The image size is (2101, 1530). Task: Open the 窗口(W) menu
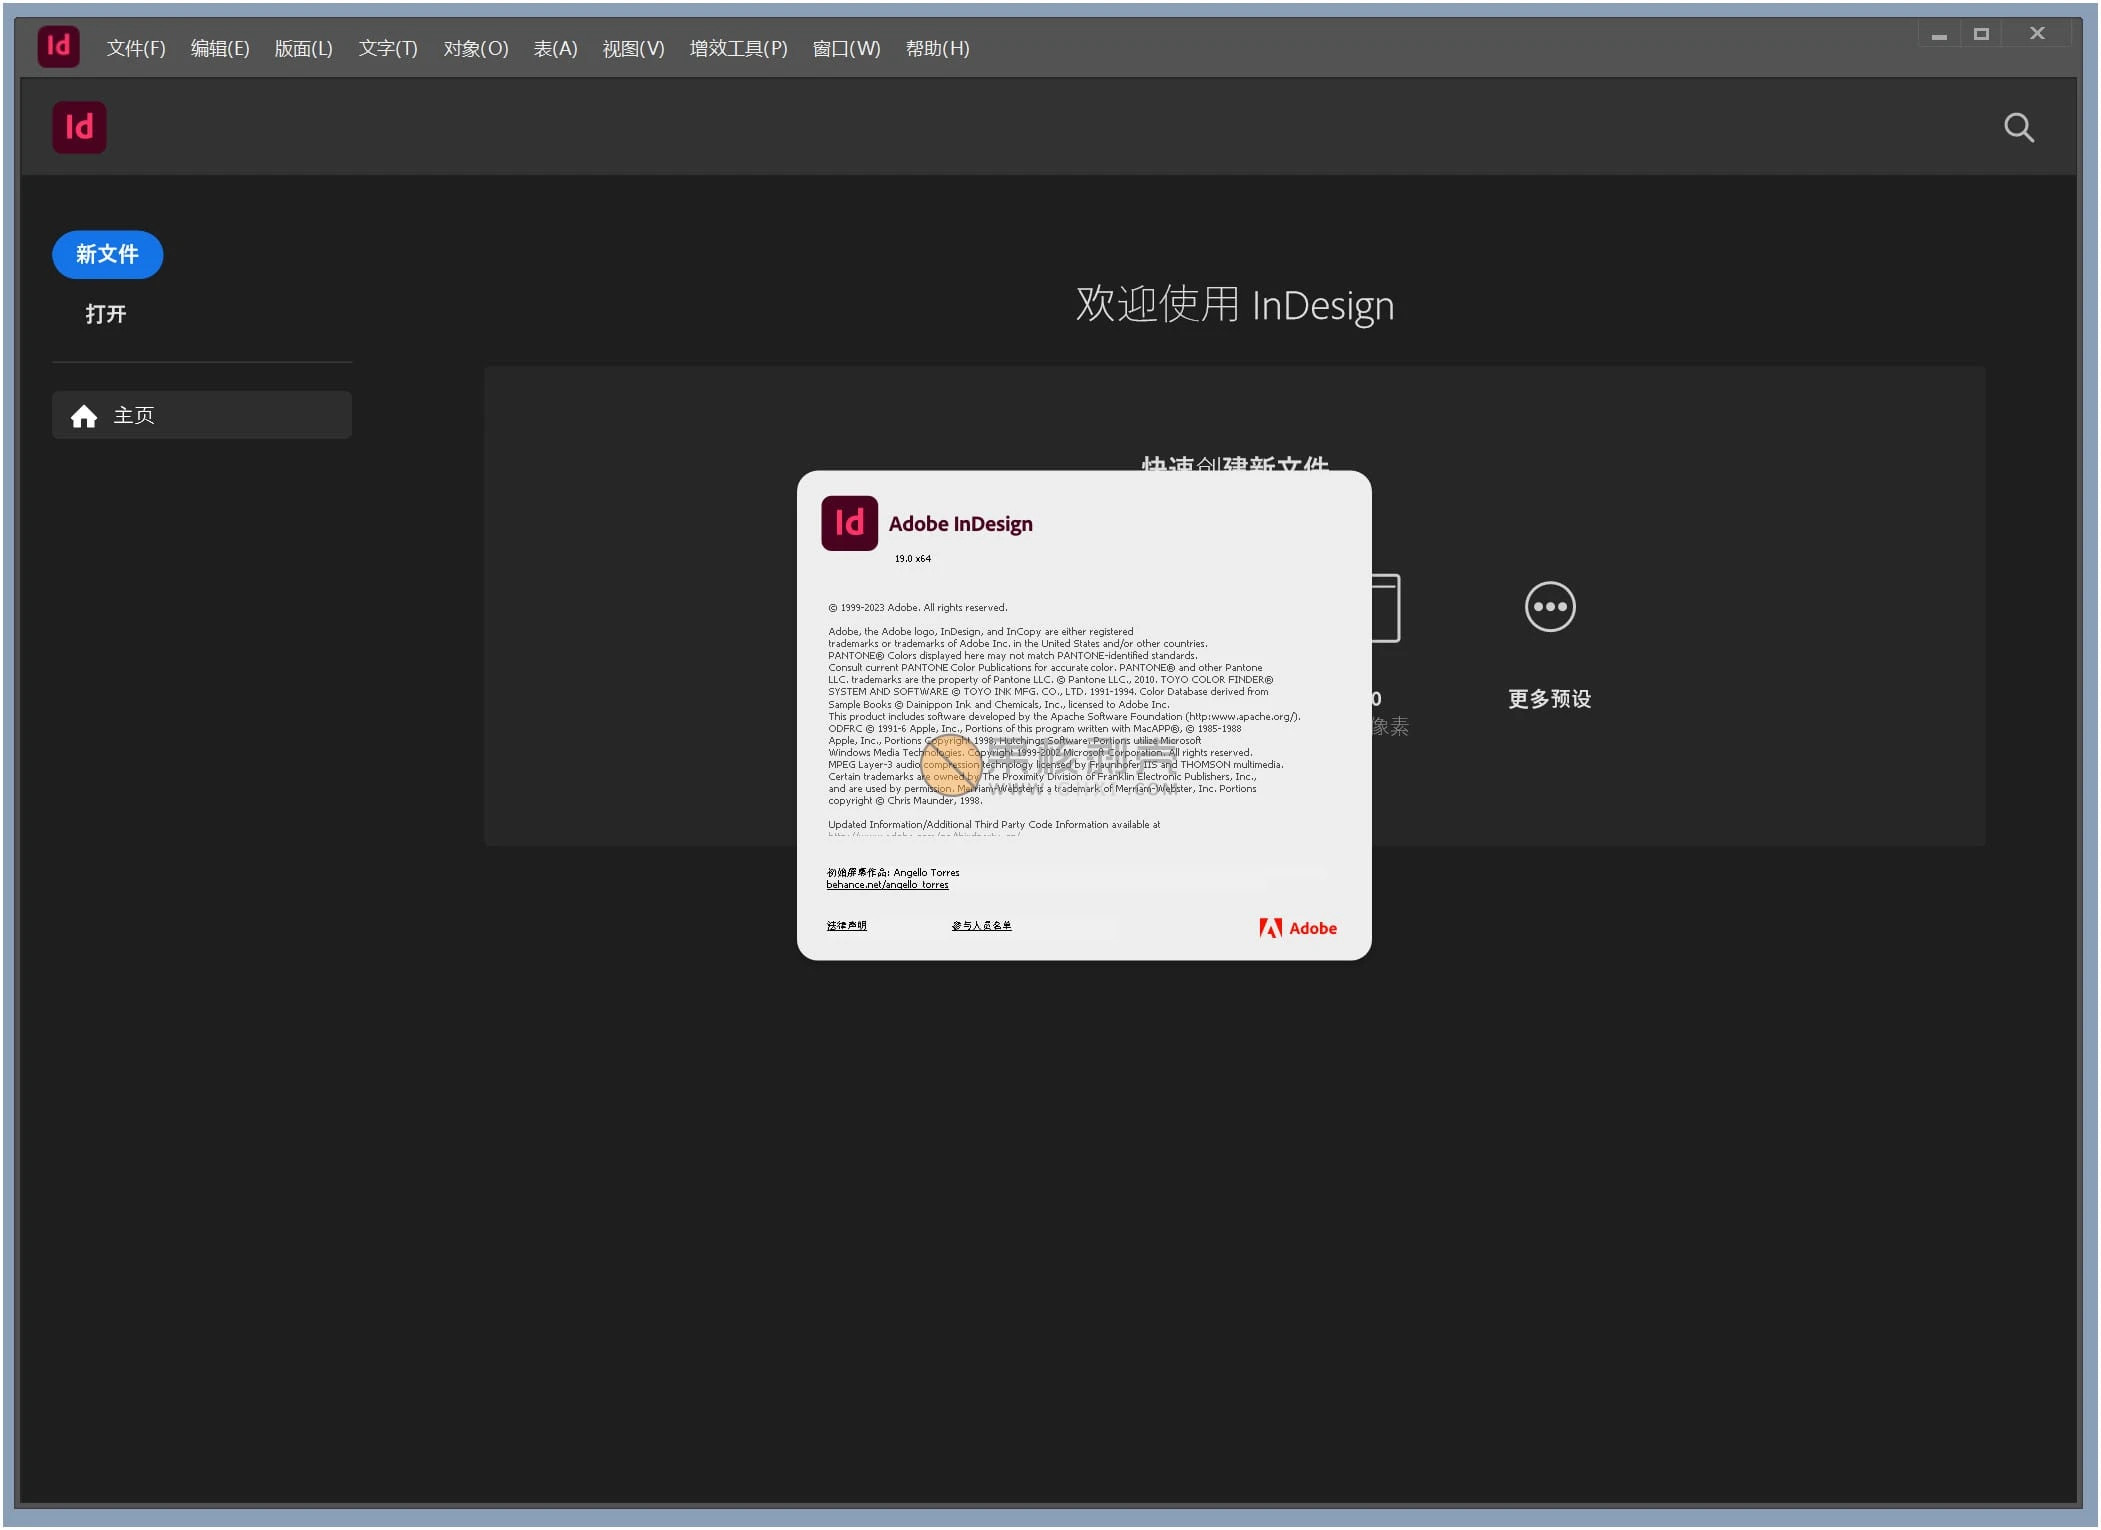click(845, 48)
